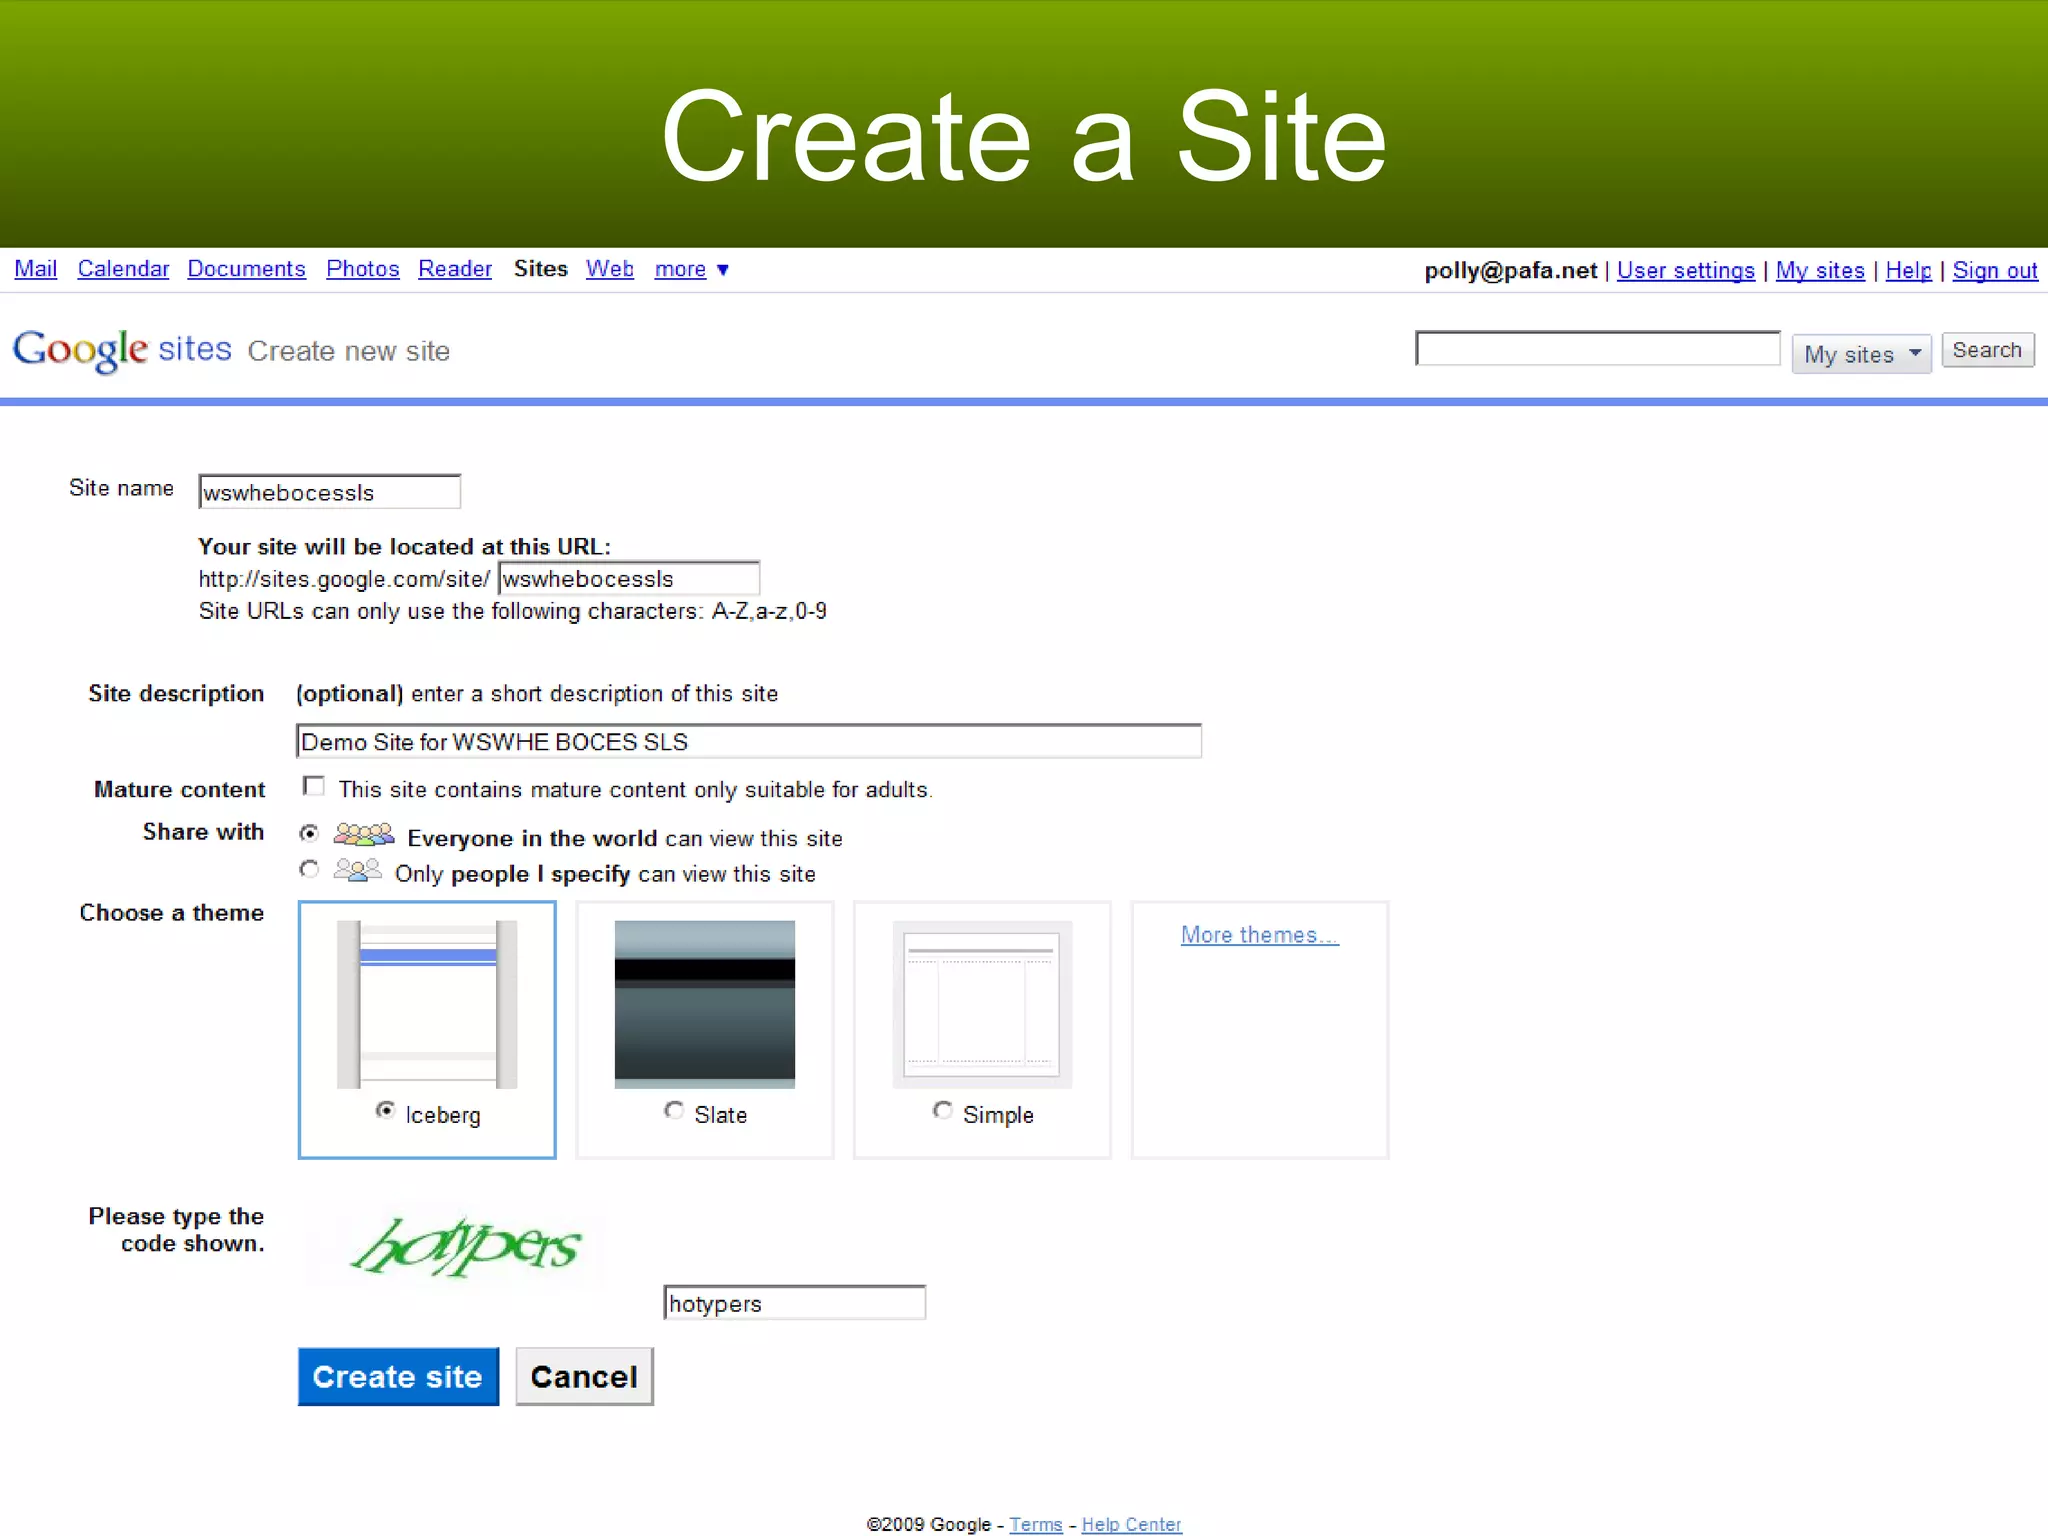Screen dimensions: 2048x1536
Task: Open the Calendar link
Action: pos(123,269)
